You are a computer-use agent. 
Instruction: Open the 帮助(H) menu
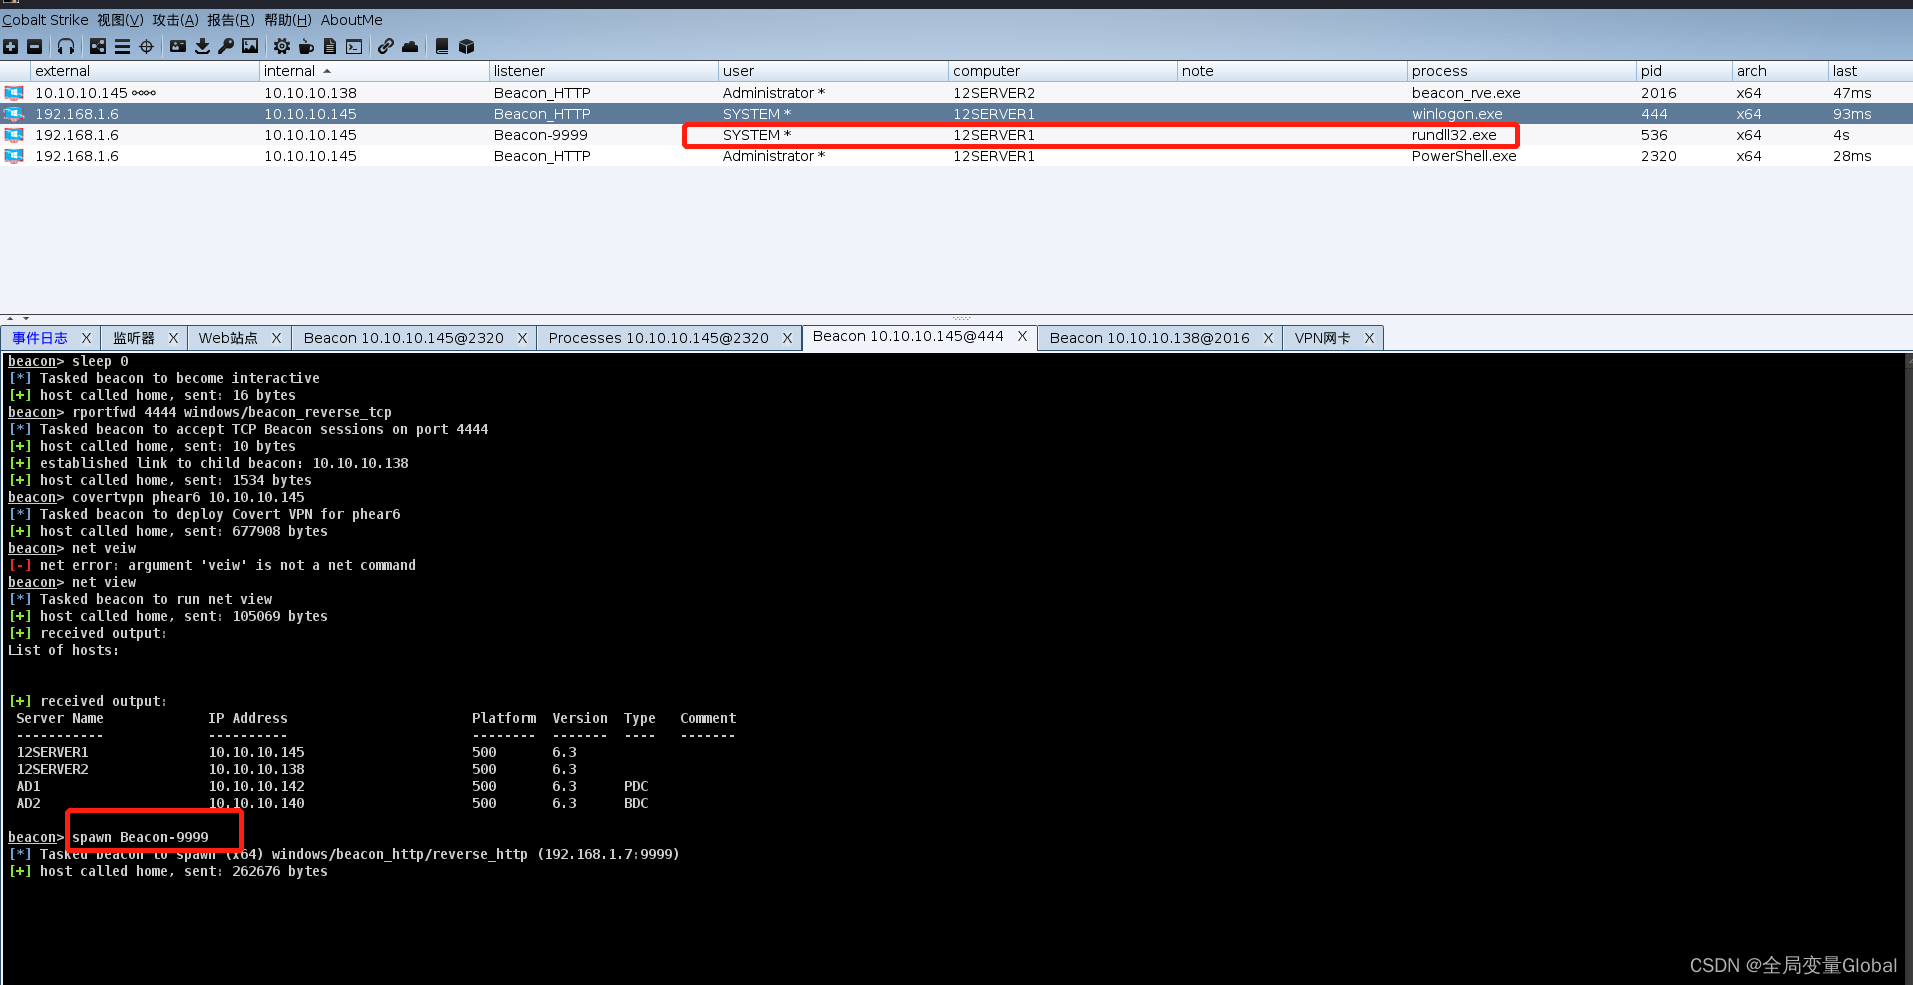point(288,20)
